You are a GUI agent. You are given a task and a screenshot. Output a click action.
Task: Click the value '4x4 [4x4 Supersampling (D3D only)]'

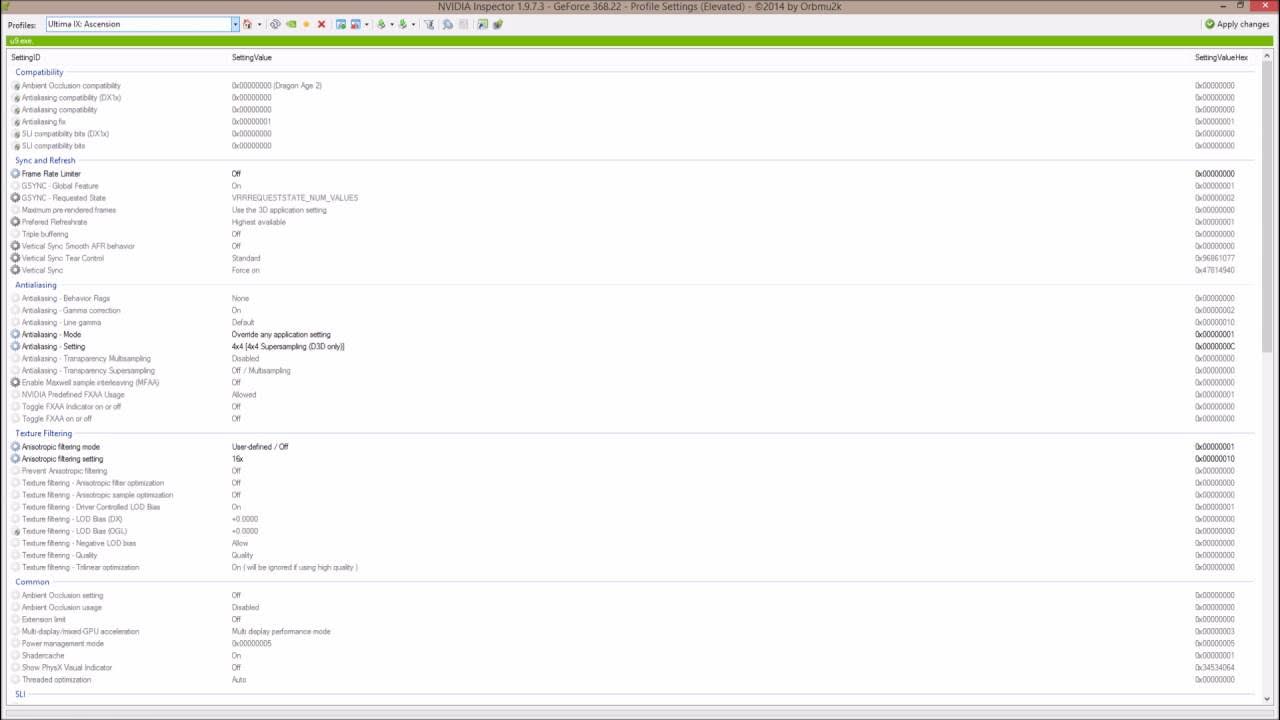[288, 346]
